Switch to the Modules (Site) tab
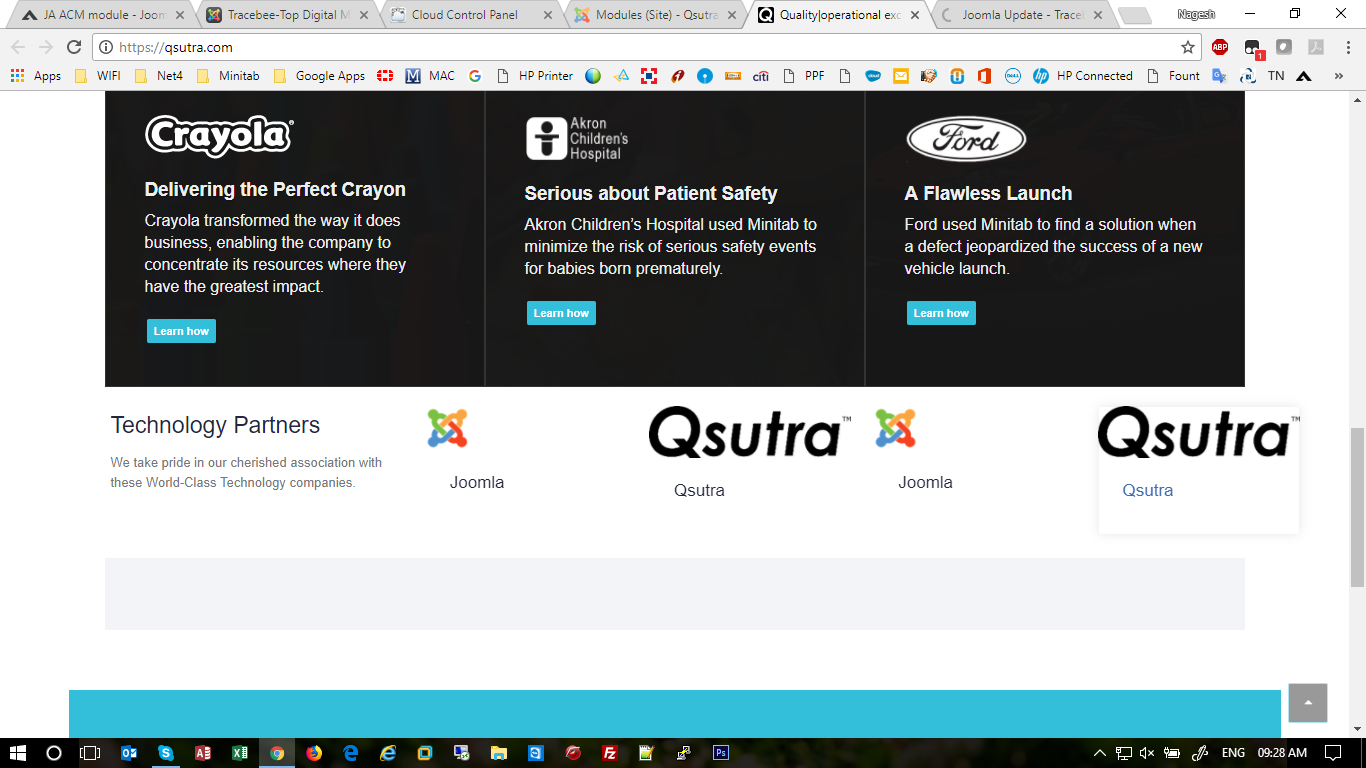The width and height of the screenshot is (1366, 768). click(x=655, y=15)
